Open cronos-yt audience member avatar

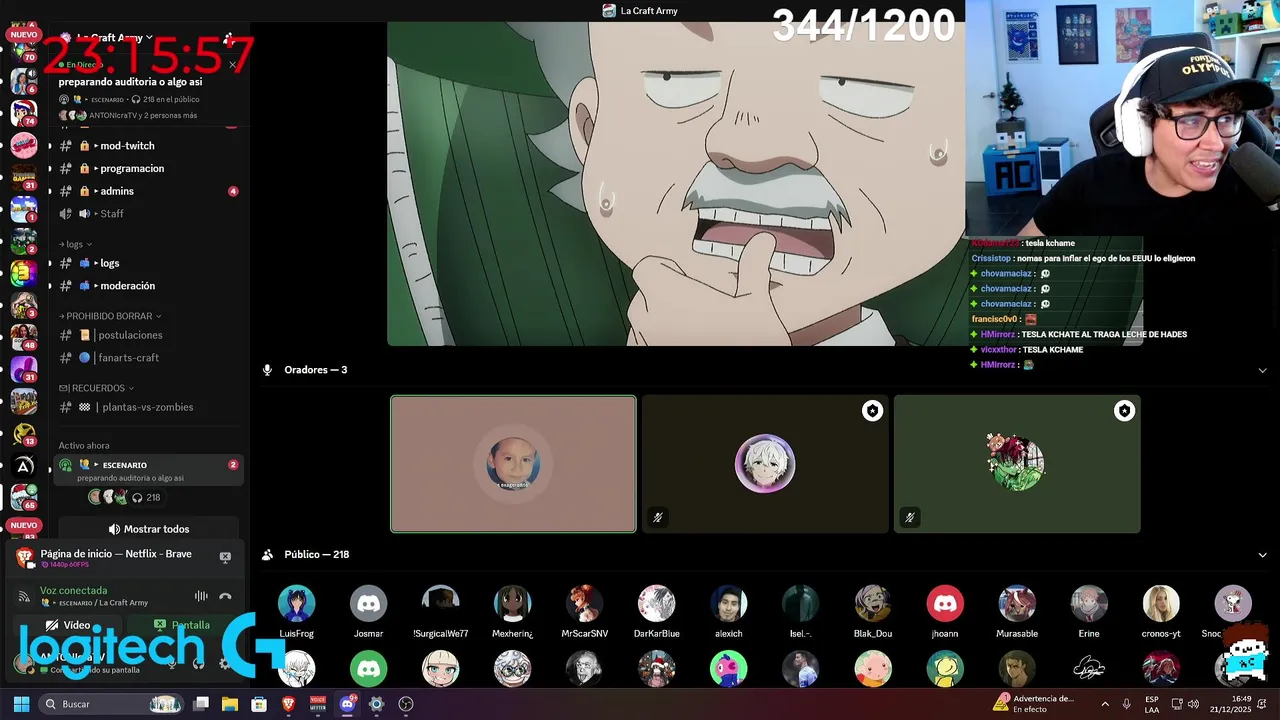tap(1161, 603)
